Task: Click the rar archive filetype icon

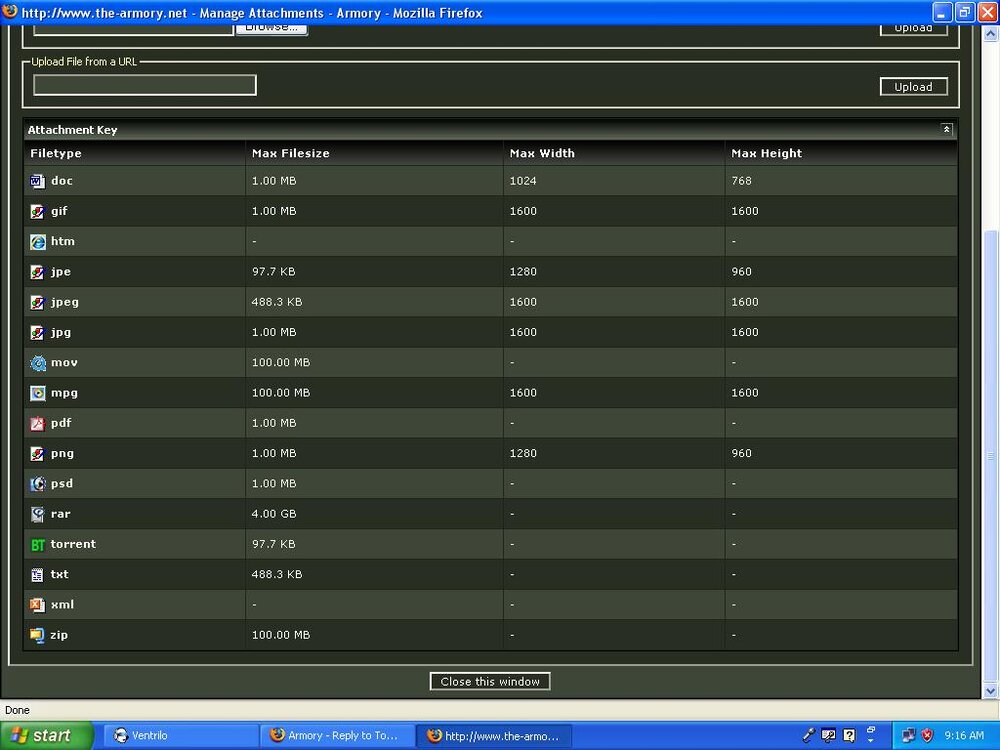Action: [38, 514]
